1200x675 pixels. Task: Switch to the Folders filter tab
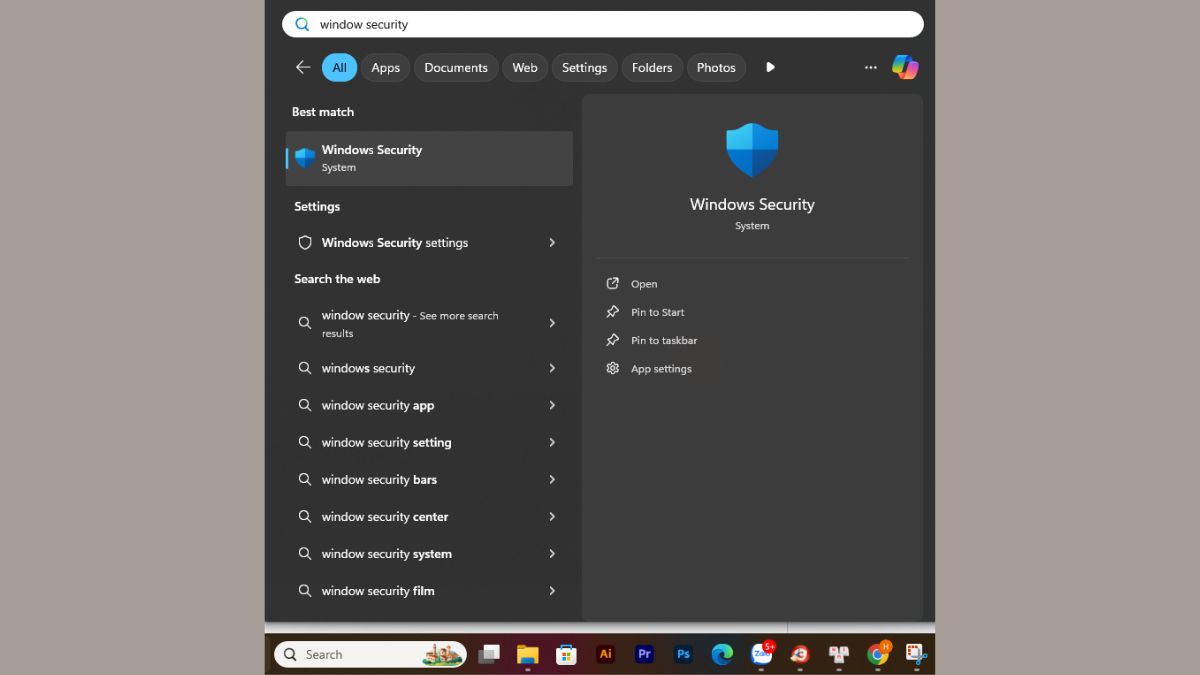click(652, 67)
